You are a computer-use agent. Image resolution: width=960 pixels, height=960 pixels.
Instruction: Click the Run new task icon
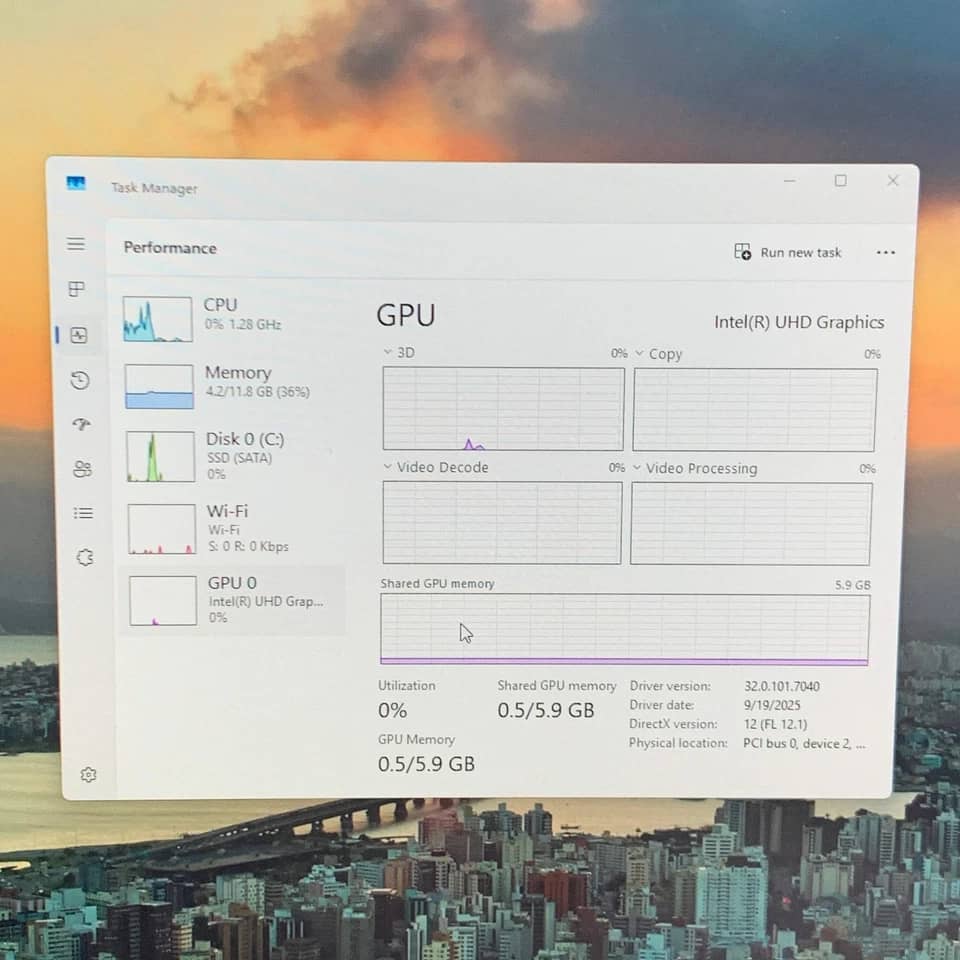(742, 252)
